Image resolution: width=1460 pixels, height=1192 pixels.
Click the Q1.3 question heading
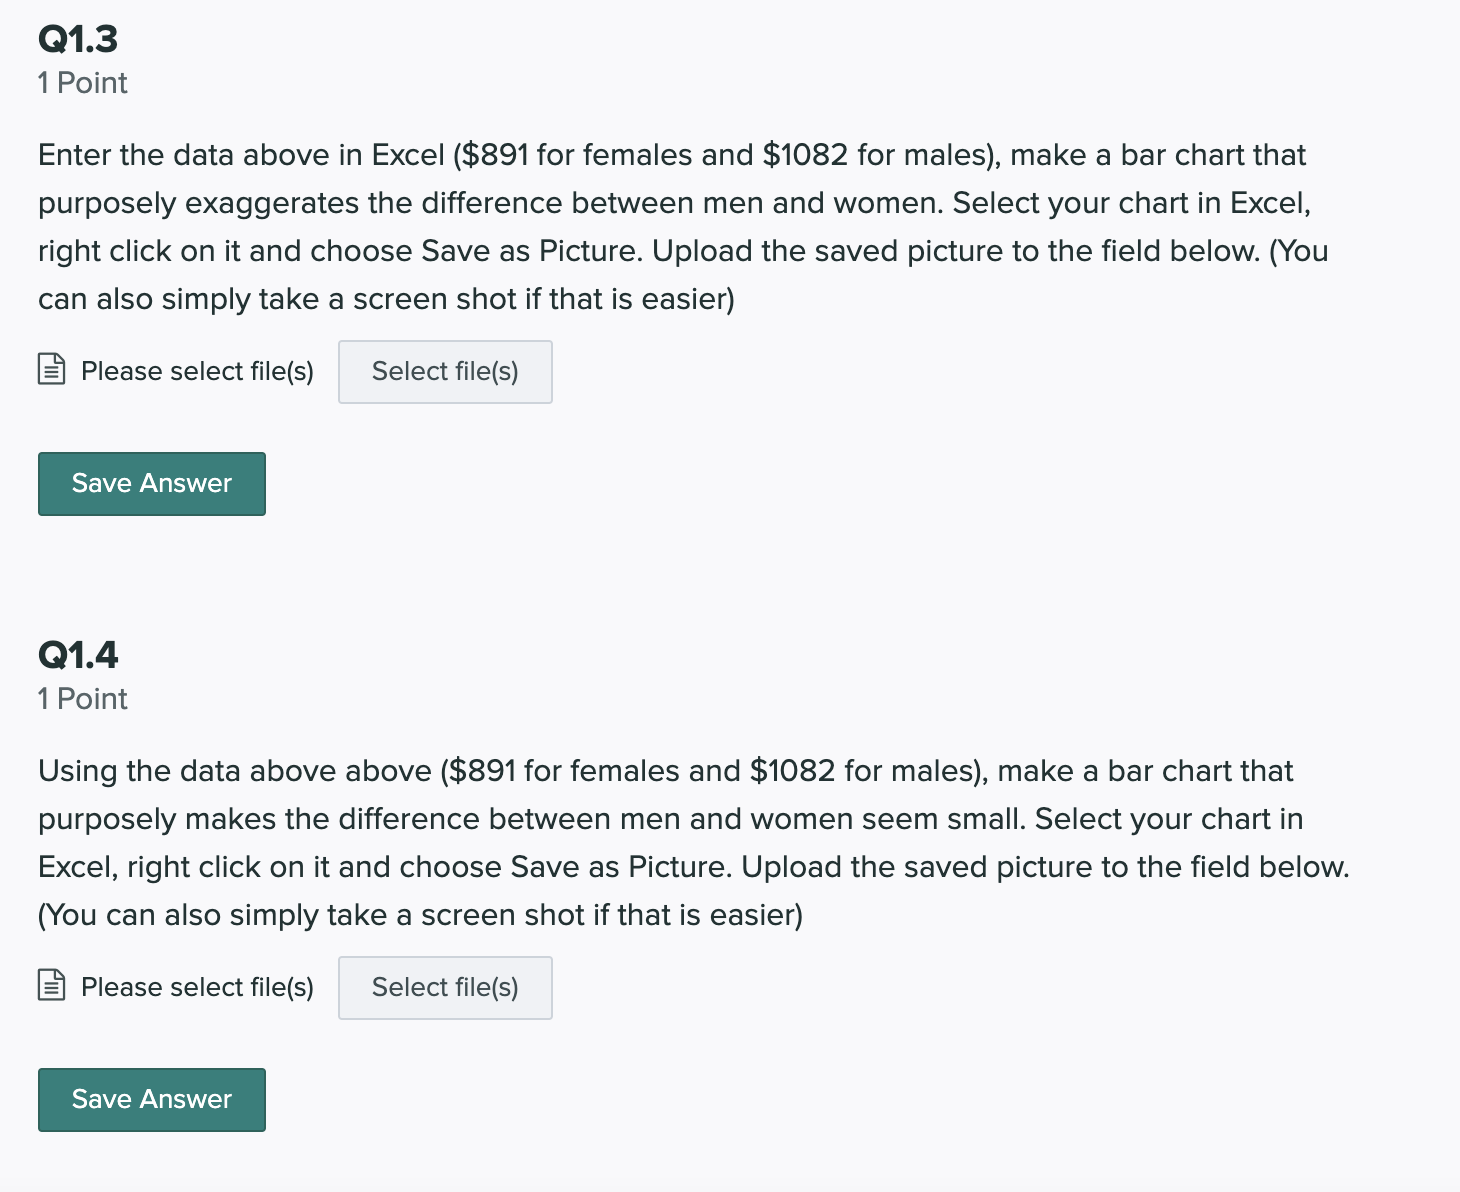[x=77, y=38]
